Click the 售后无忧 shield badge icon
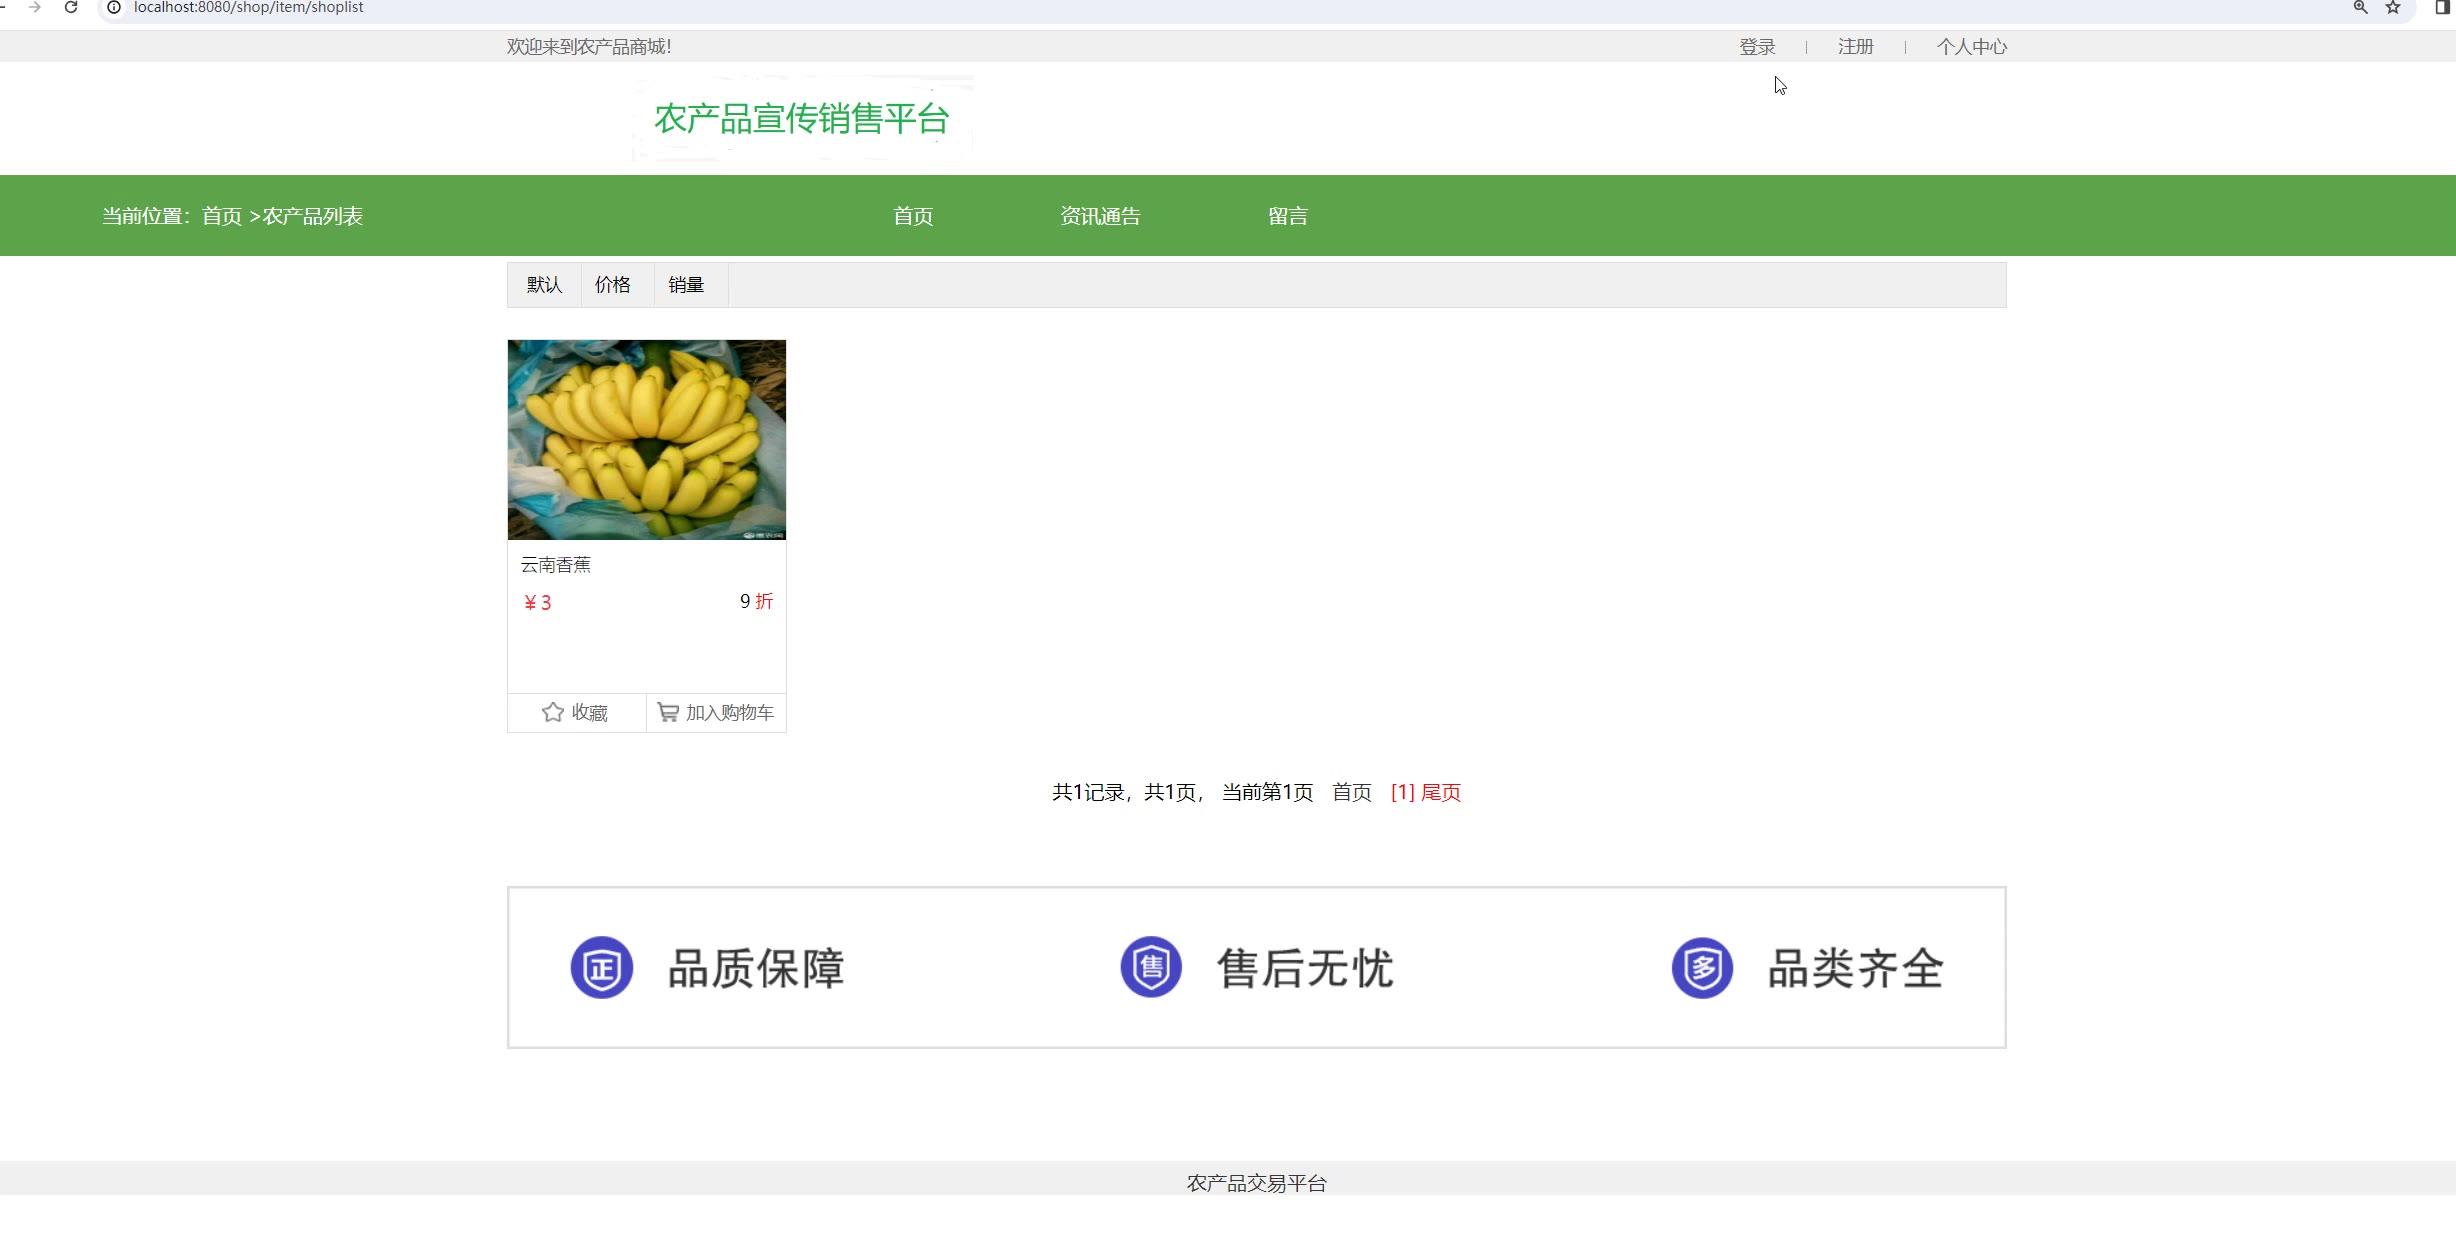2456x1244 pixels. [1151, 967]
